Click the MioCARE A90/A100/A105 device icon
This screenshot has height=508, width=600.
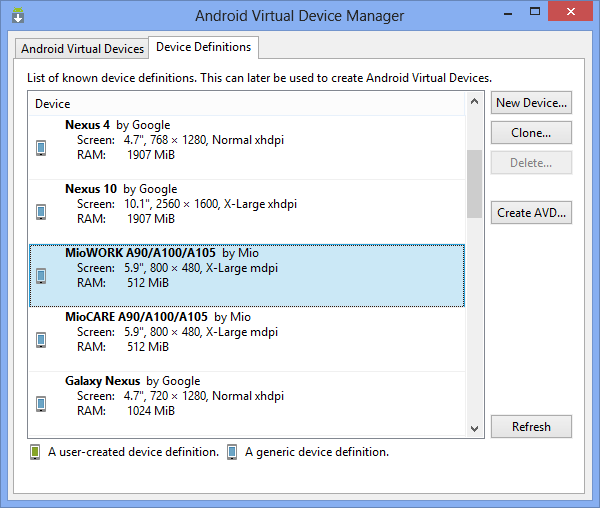tap(41, 340)
